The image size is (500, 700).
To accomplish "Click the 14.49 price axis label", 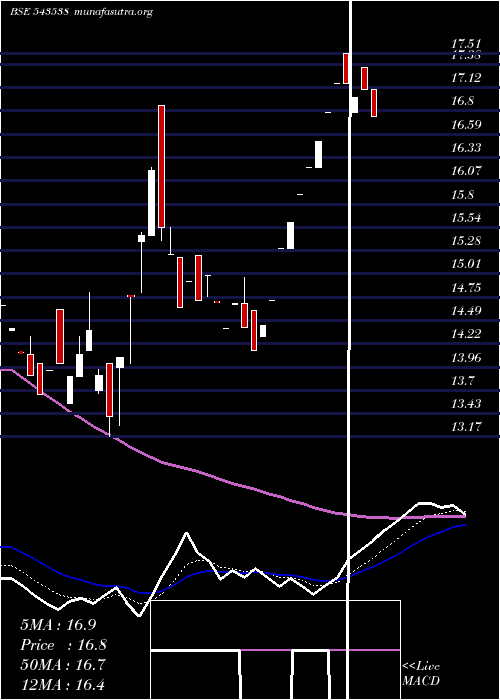I will point(466,311).
